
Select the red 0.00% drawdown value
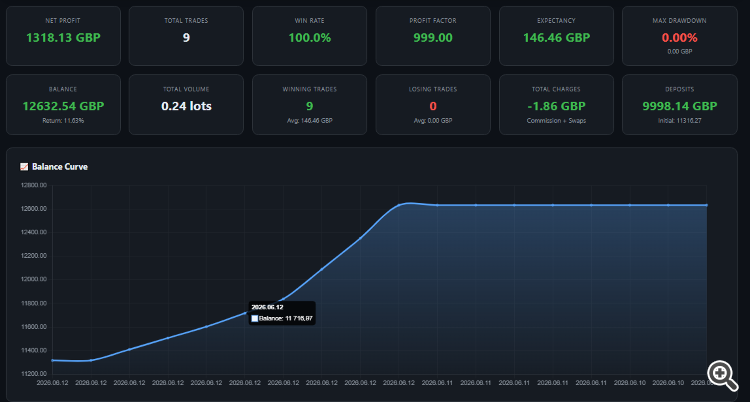point(679,37)
